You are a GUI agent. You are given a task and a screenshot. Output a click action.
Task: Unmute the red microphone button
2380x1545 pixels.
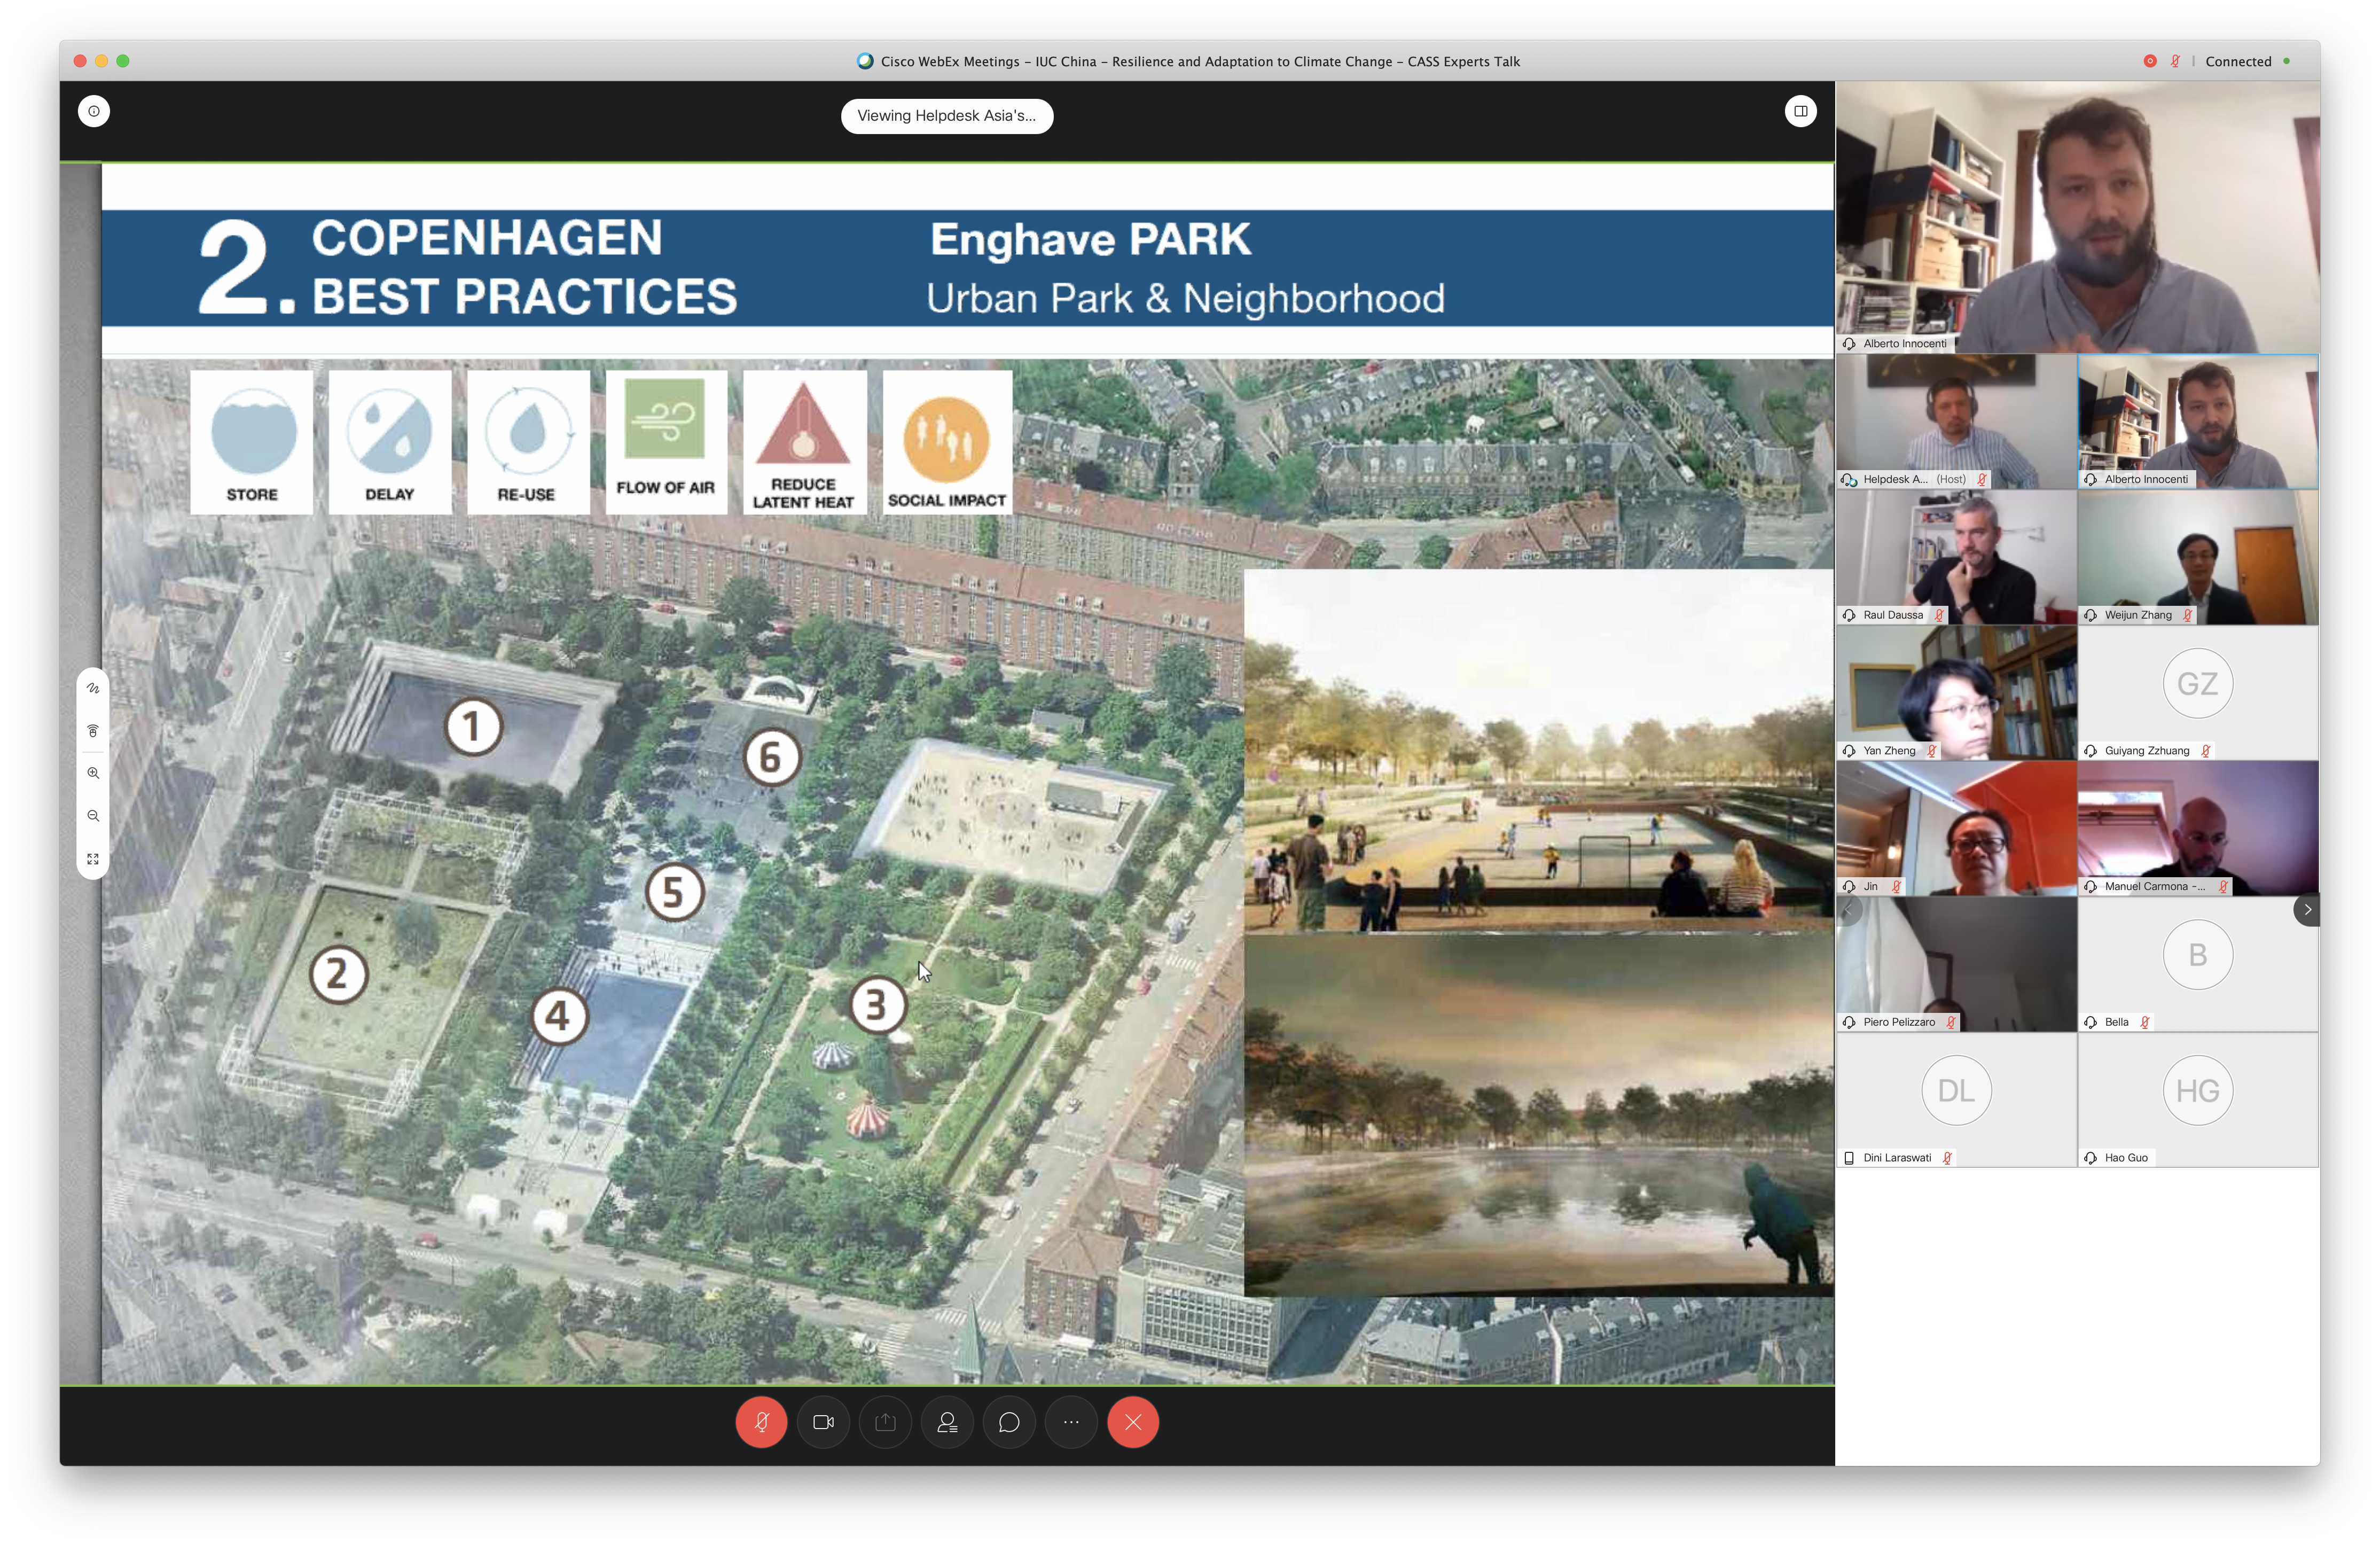761,1422
